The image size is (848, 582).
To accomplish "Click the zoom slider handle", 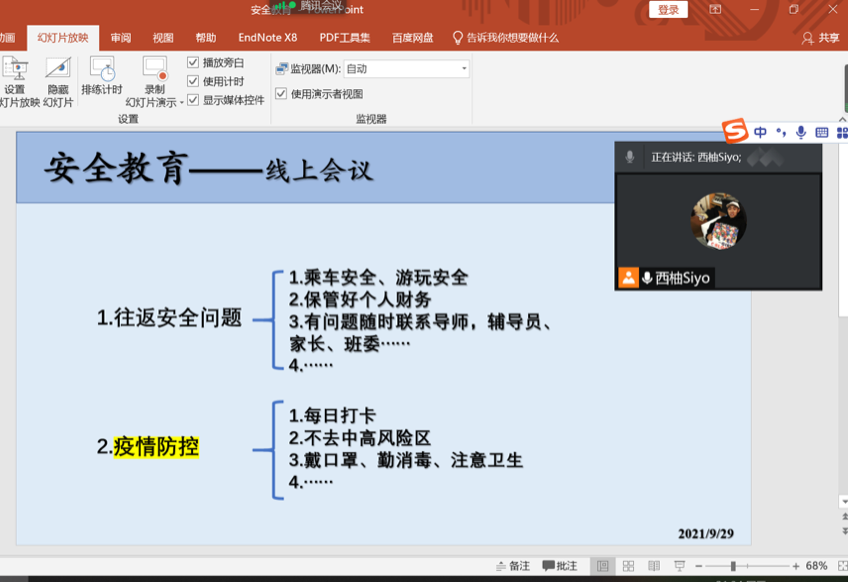I will pos(733,566).
